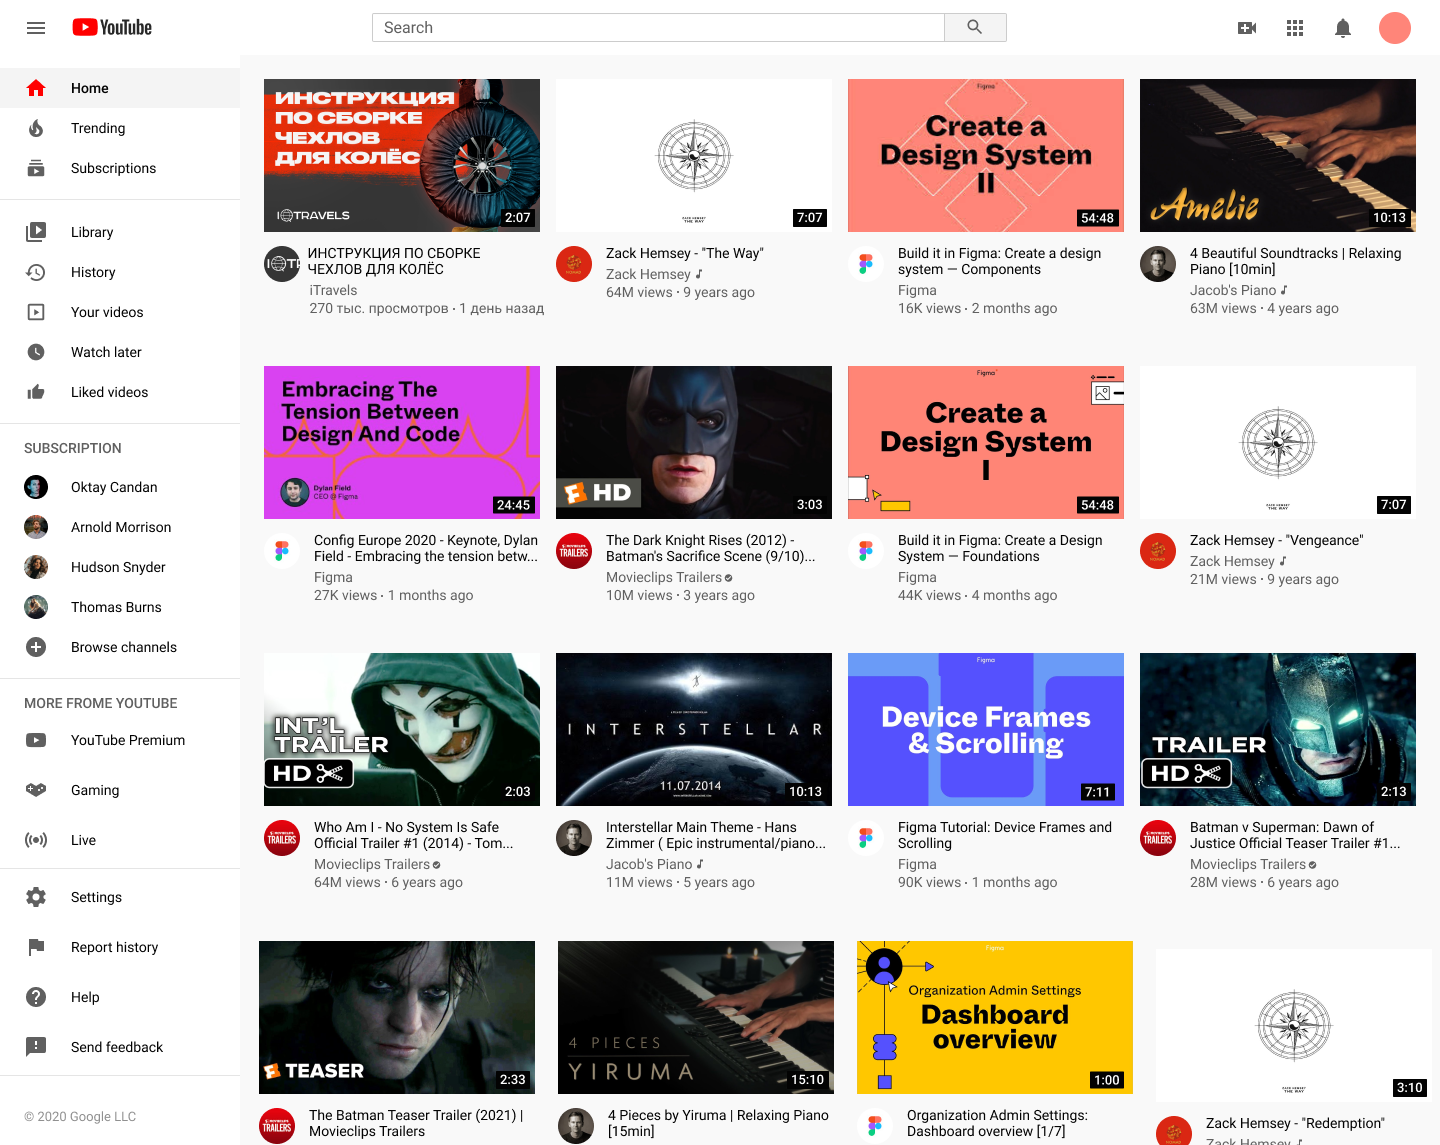Click the Browse channels plus icon

(36, 647)
